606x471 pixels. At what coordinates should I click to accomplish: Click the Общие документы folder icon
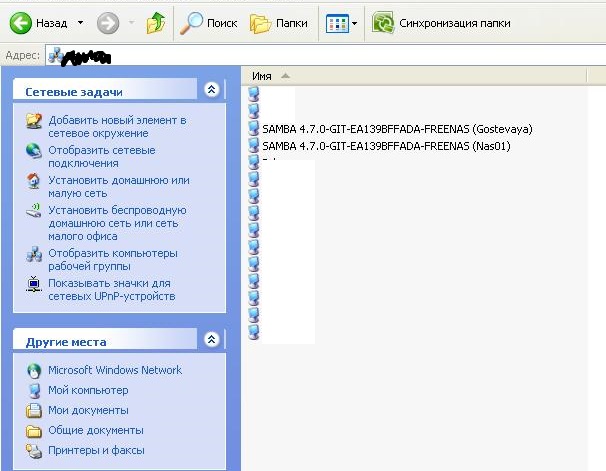34,431
